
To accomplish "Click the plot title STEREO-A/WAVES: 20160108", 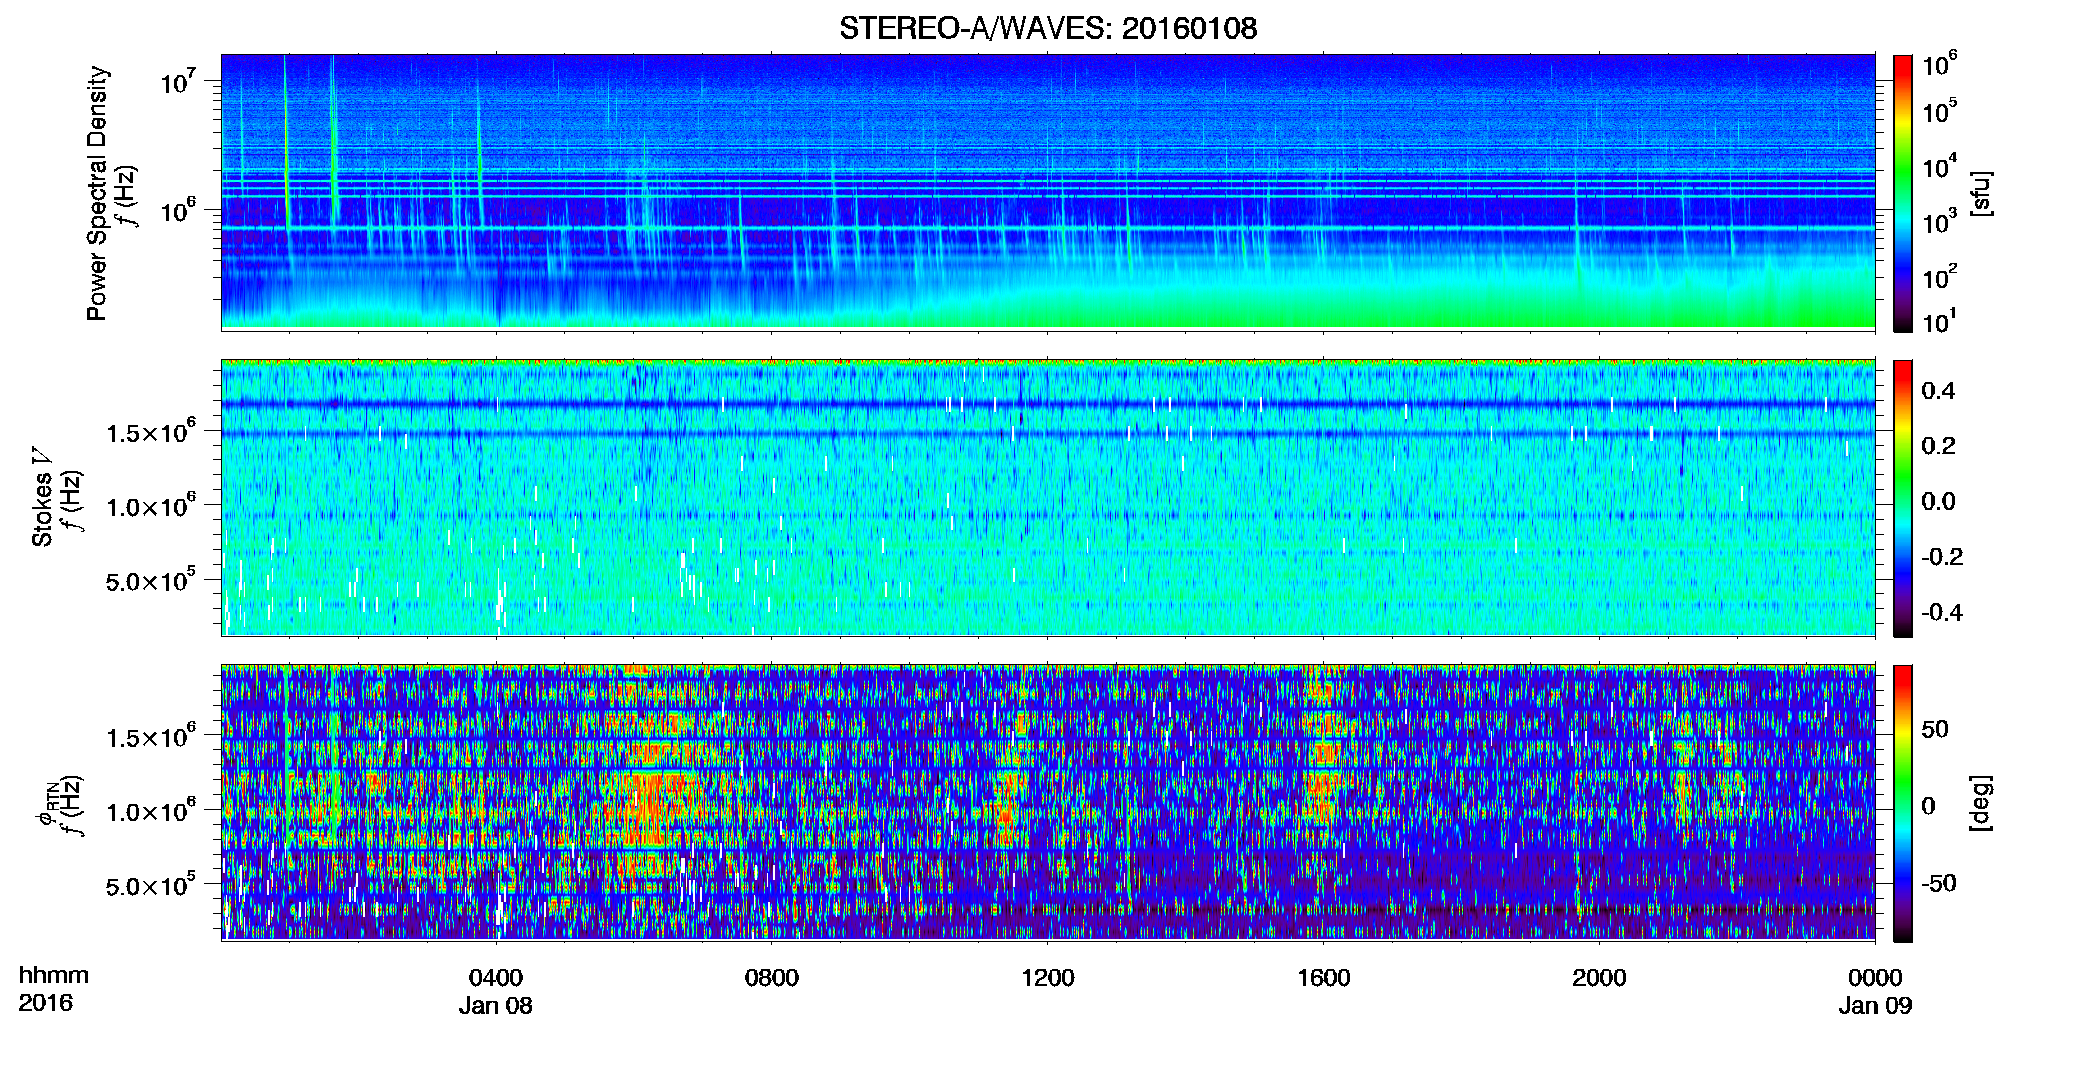I will pyautogui.click(x=1048, y=28).
